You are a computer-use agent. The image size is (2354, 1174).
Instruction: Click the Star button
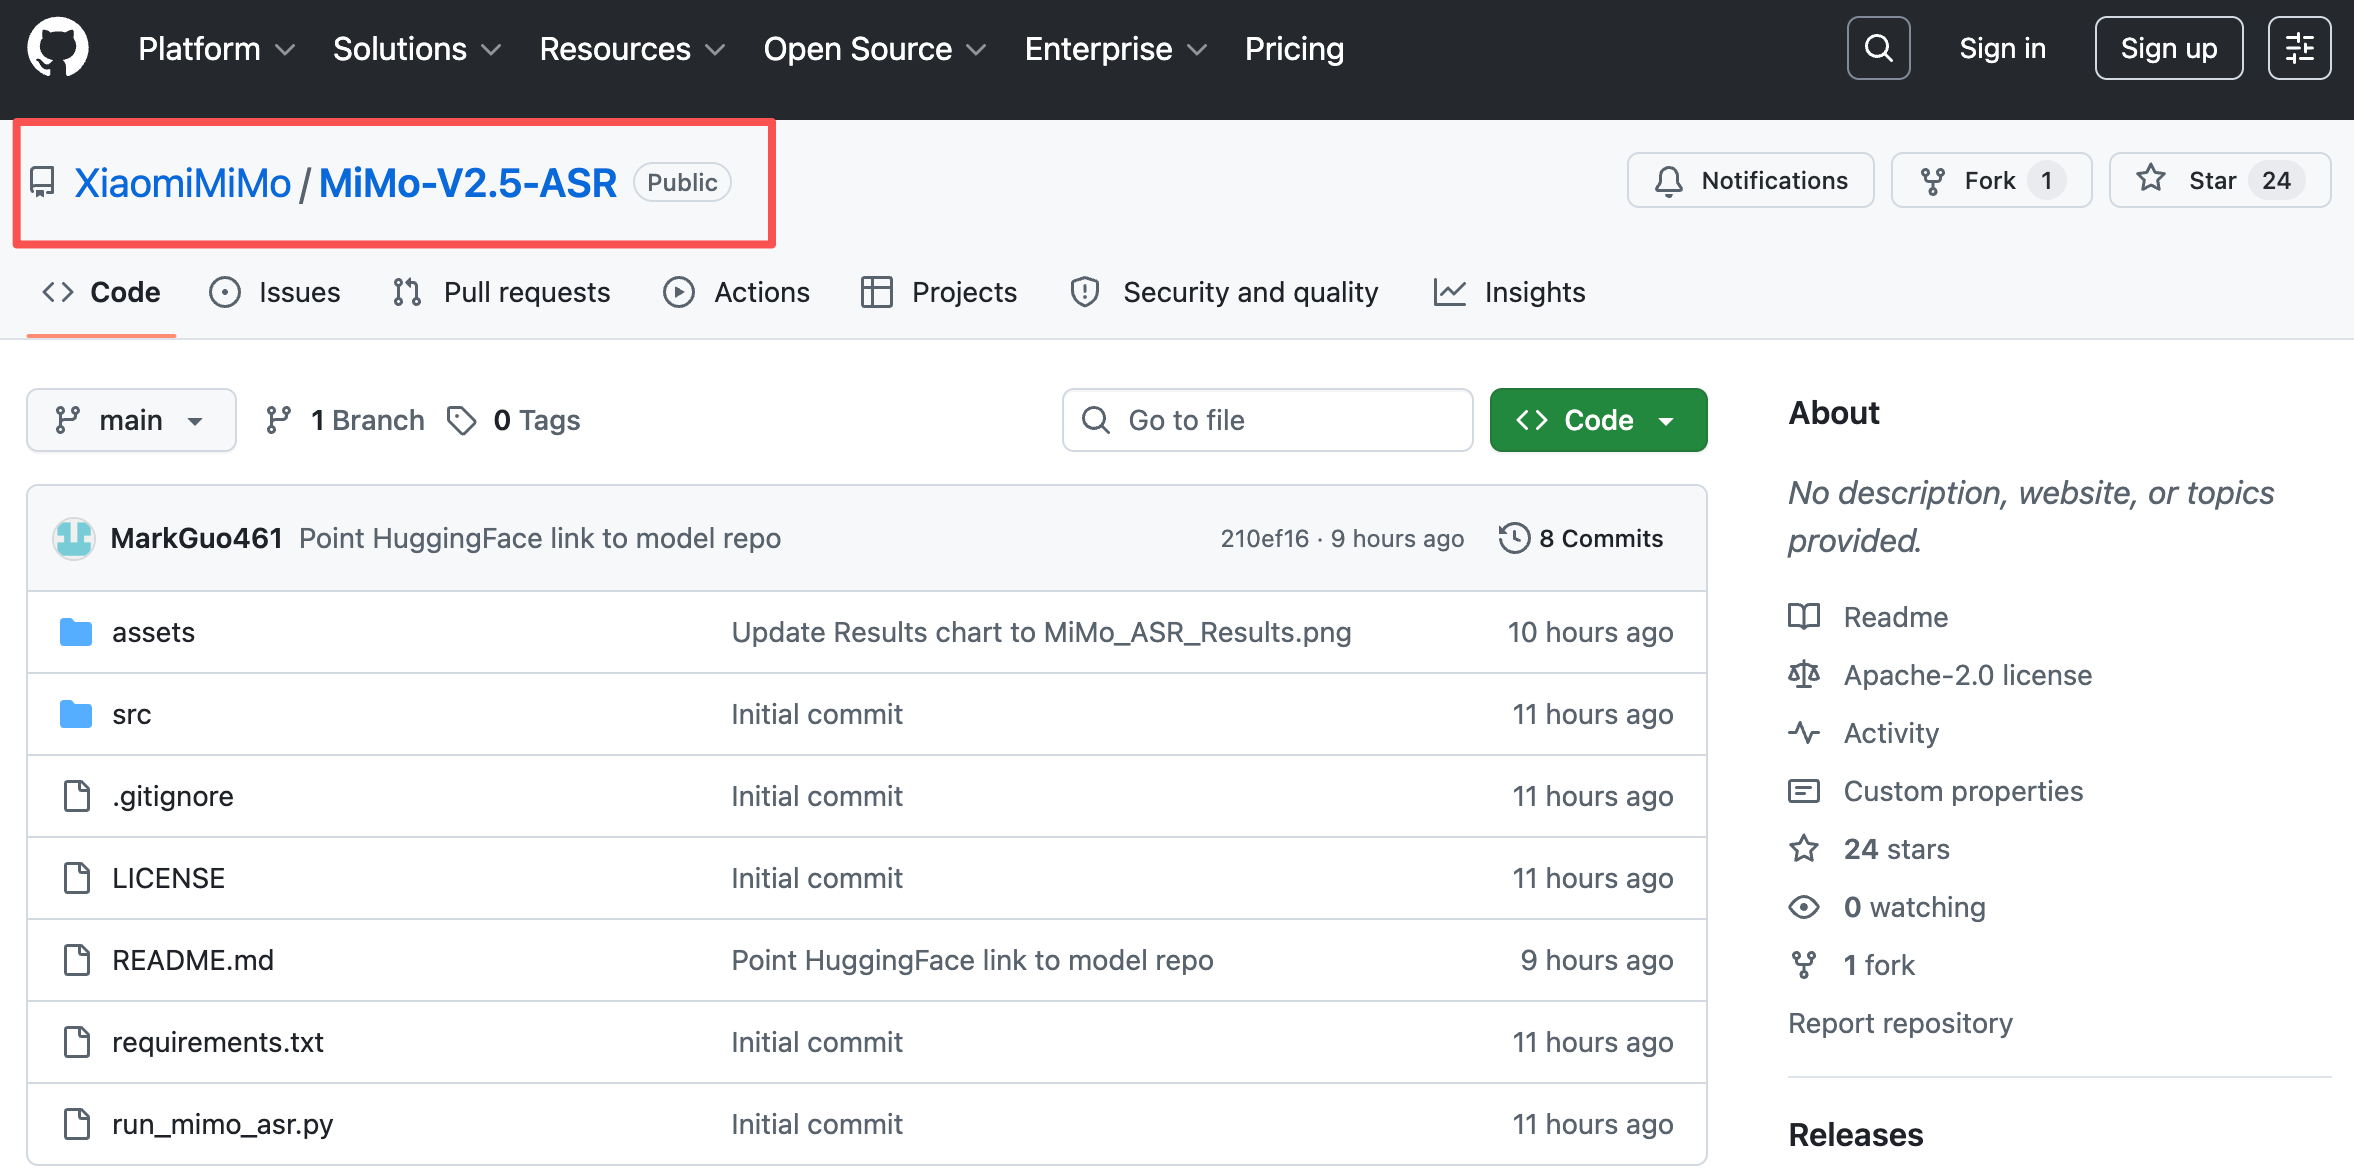pos(2219,180)
